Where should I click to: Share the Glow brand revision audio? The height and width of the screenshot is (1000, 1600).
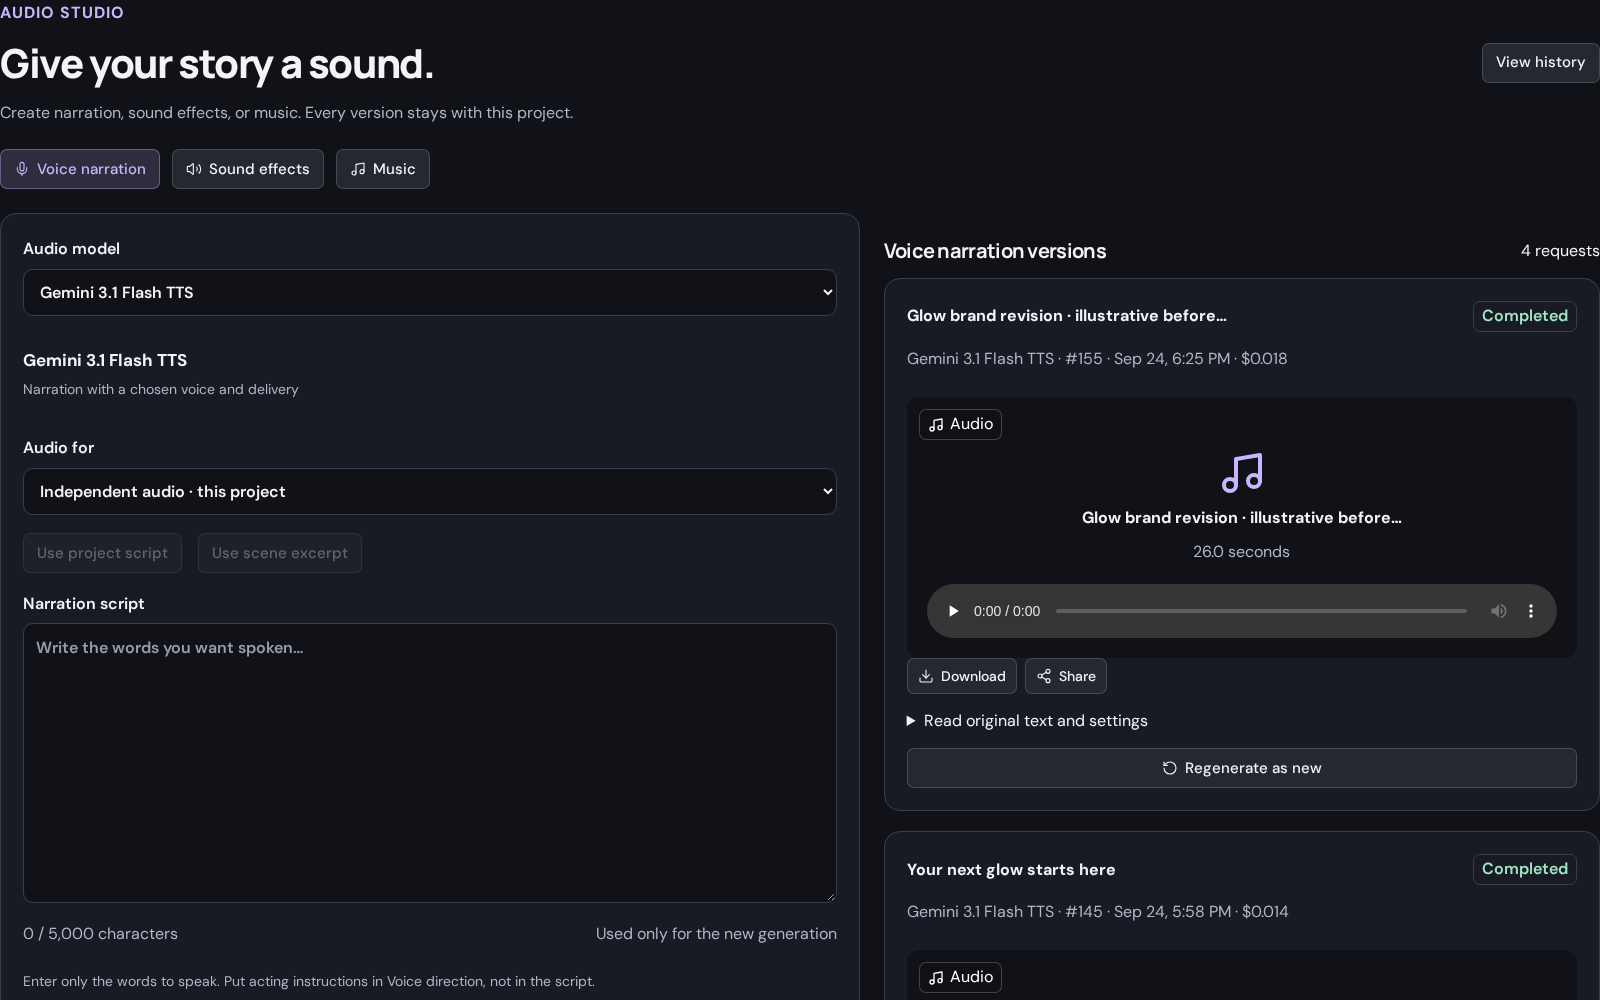pyautogui.click(x=1066, y=676)
